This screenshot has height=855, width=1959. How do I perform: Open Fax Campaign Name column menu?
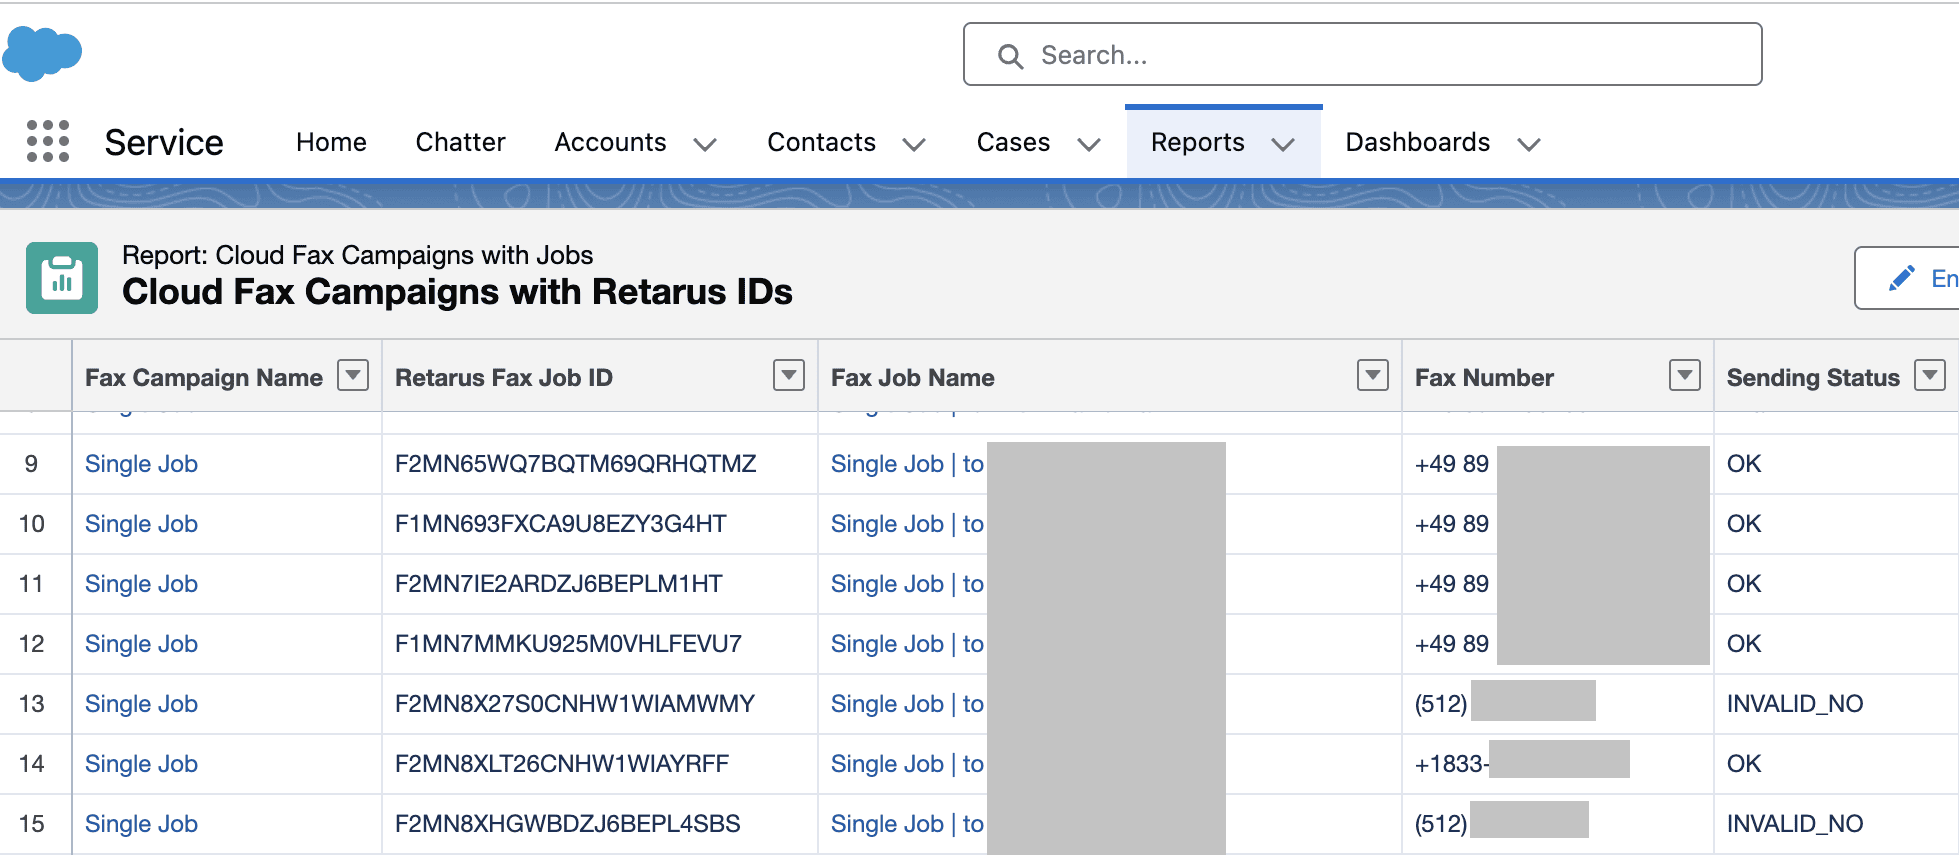[x=353, y=376]
